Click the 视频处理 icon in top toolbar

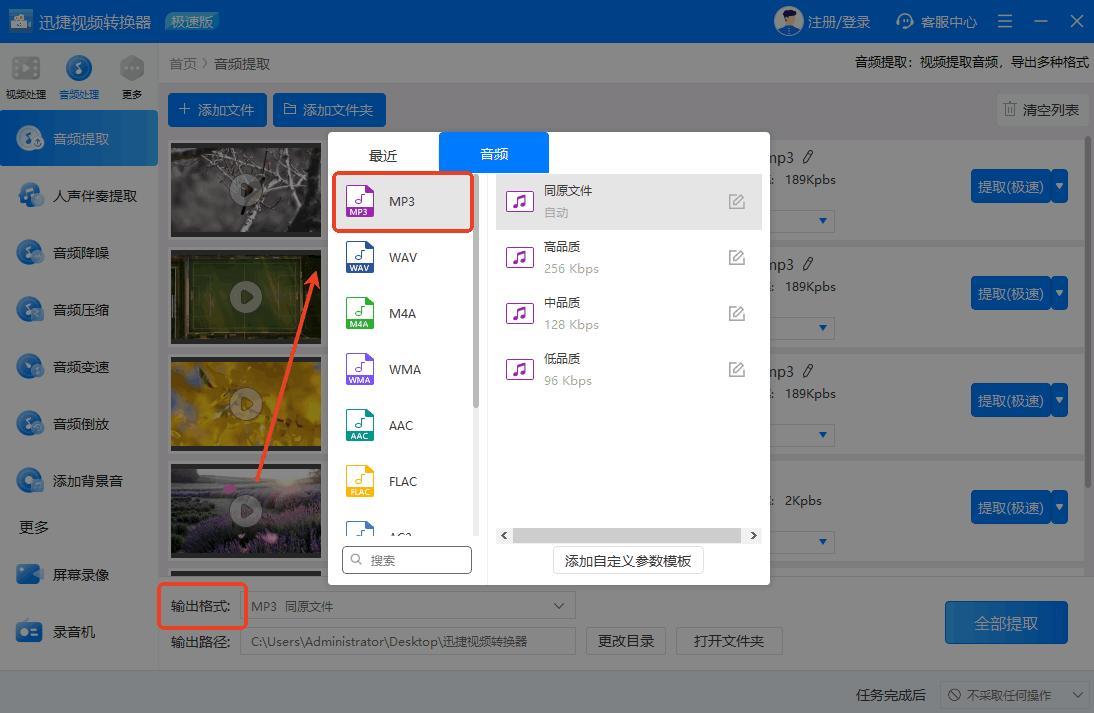(26, 69)
